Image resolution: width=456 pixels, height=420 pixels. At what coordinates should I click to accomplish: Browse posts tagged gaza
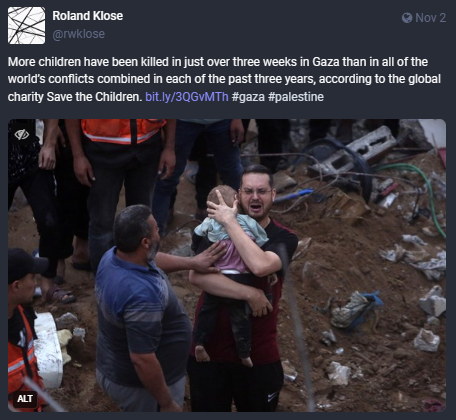tap(248, 97)
